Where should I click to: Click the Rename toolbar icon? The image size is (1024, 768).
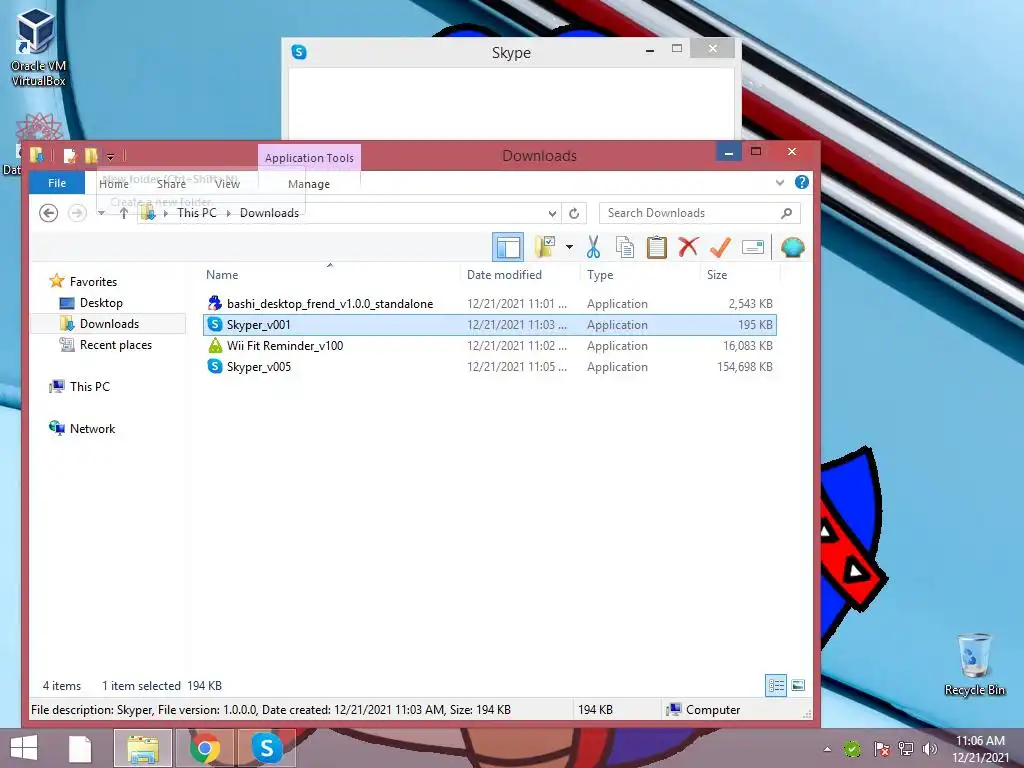point(752,247)
